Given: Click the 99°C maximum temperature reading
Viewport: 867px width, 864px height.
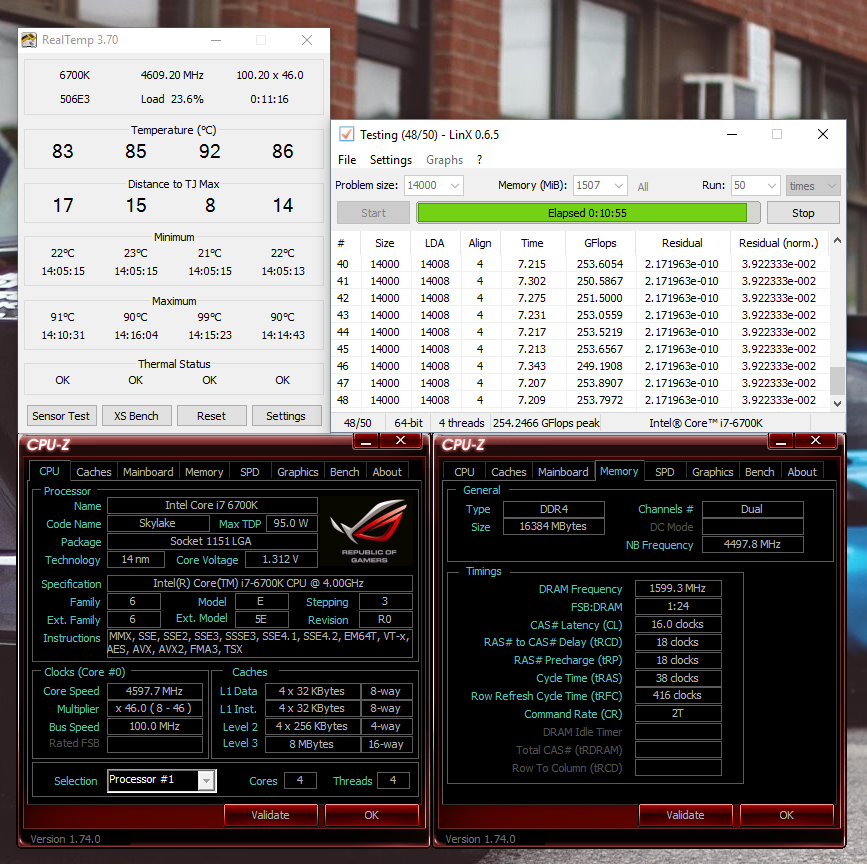Looking at the screenshot, I should 210,317.
